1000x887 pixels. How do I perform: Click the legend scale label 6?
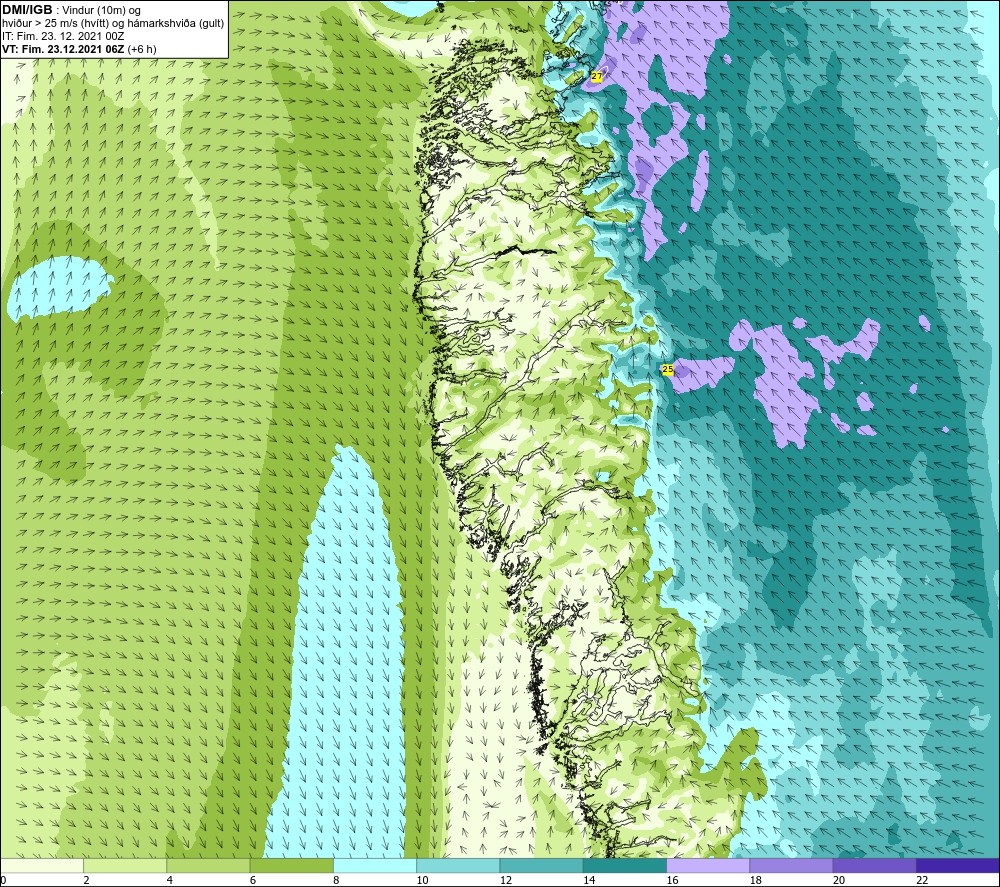tap(253, 880)
